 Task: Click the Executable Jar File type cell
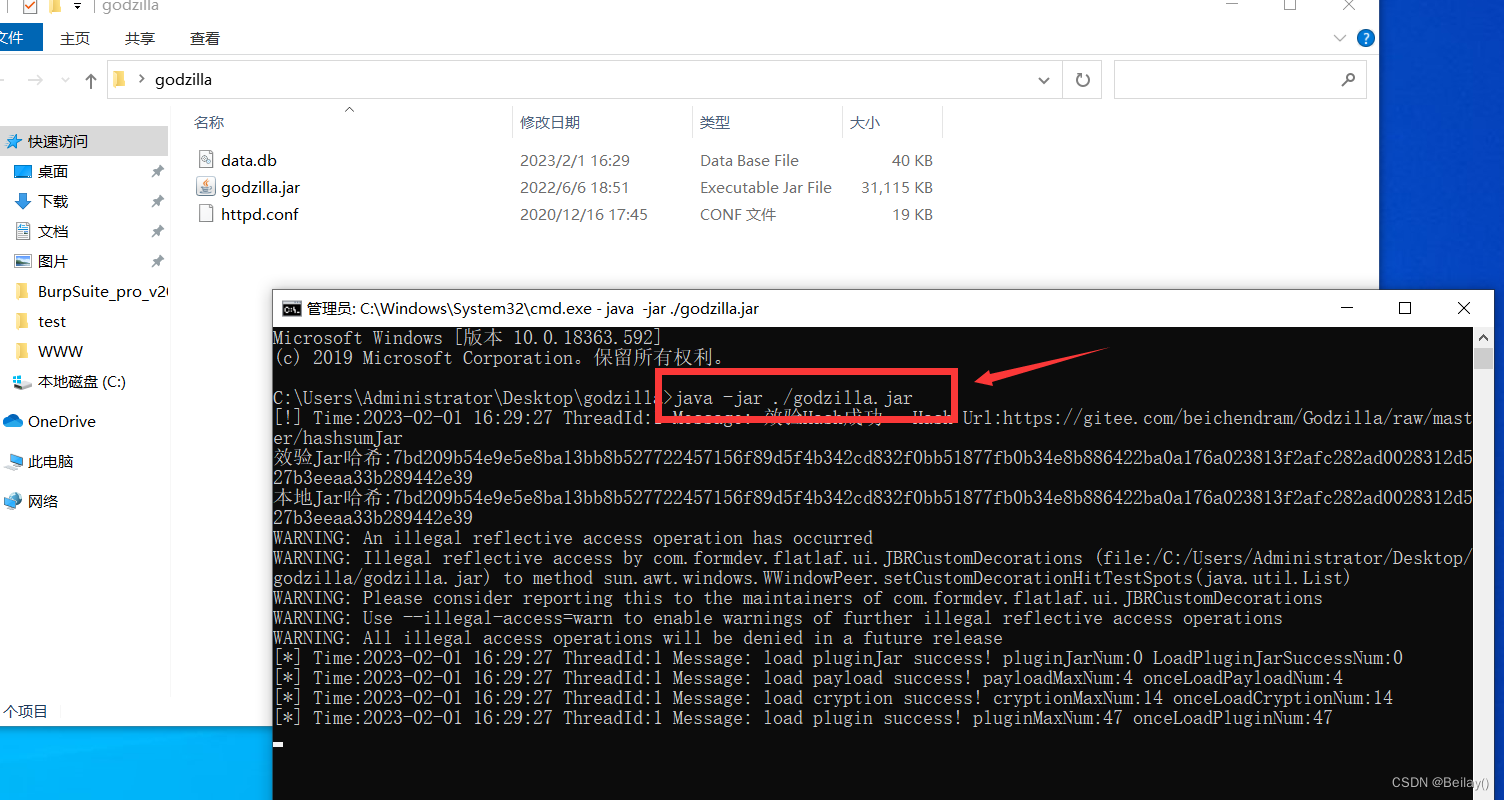[x=765, y=187]
